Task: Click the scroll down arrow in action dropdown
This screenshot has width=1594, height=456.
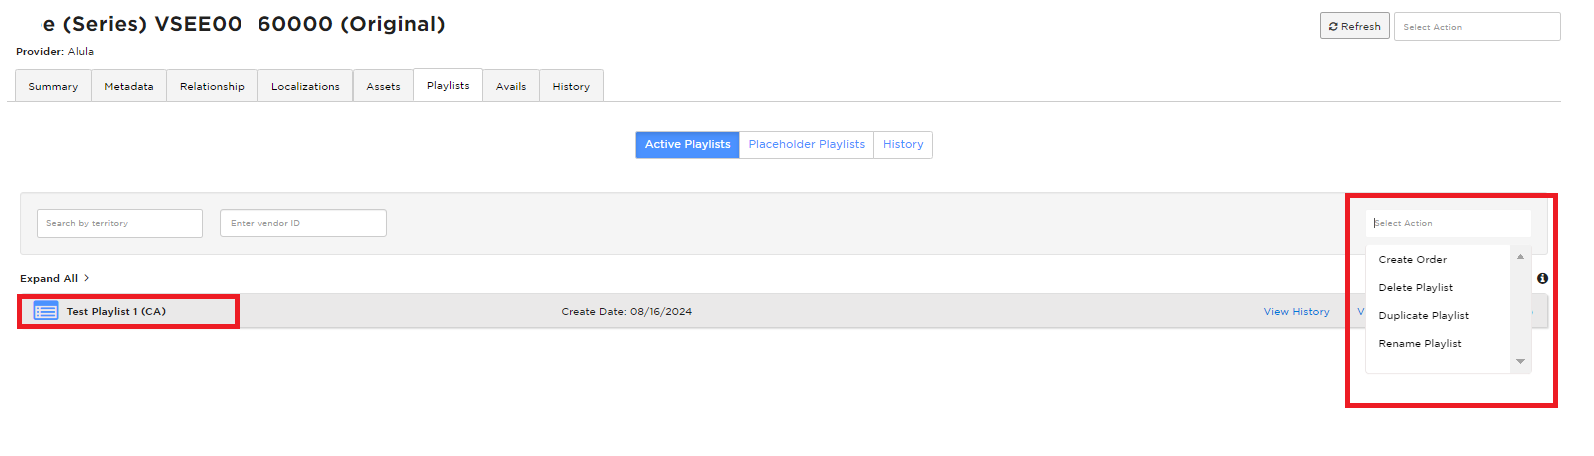Action: (x=1520, y=361)
